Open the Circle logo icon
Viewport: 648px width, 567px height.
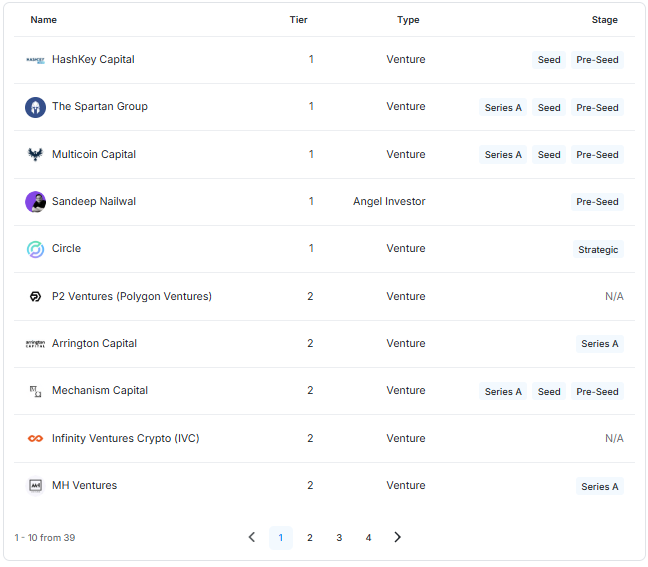pos(35,249)
